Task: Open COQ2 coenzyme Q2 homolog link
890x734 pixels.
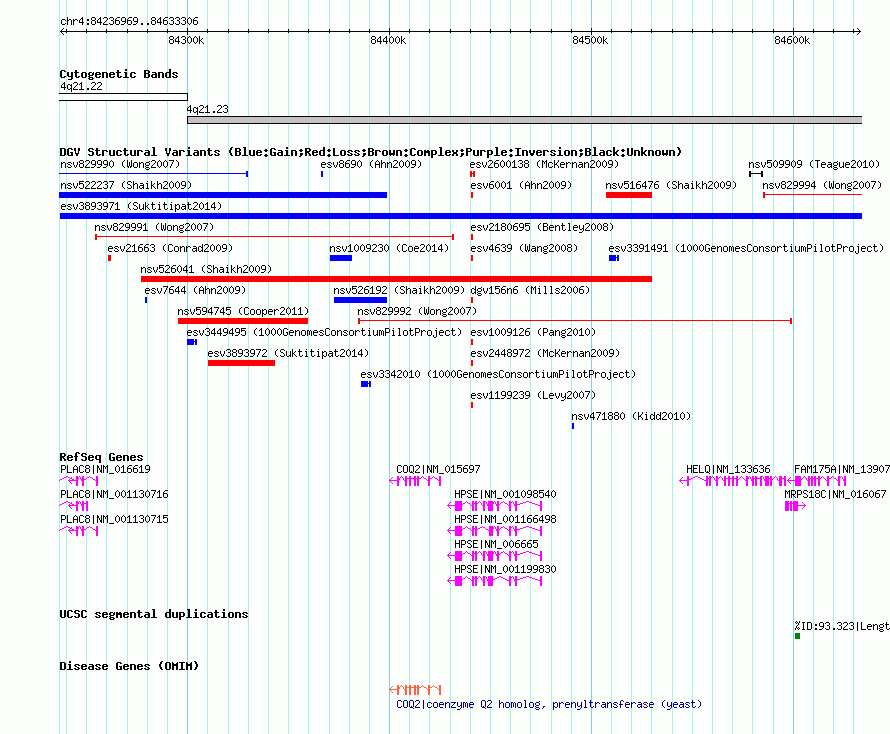Action: tap(549, 704)
